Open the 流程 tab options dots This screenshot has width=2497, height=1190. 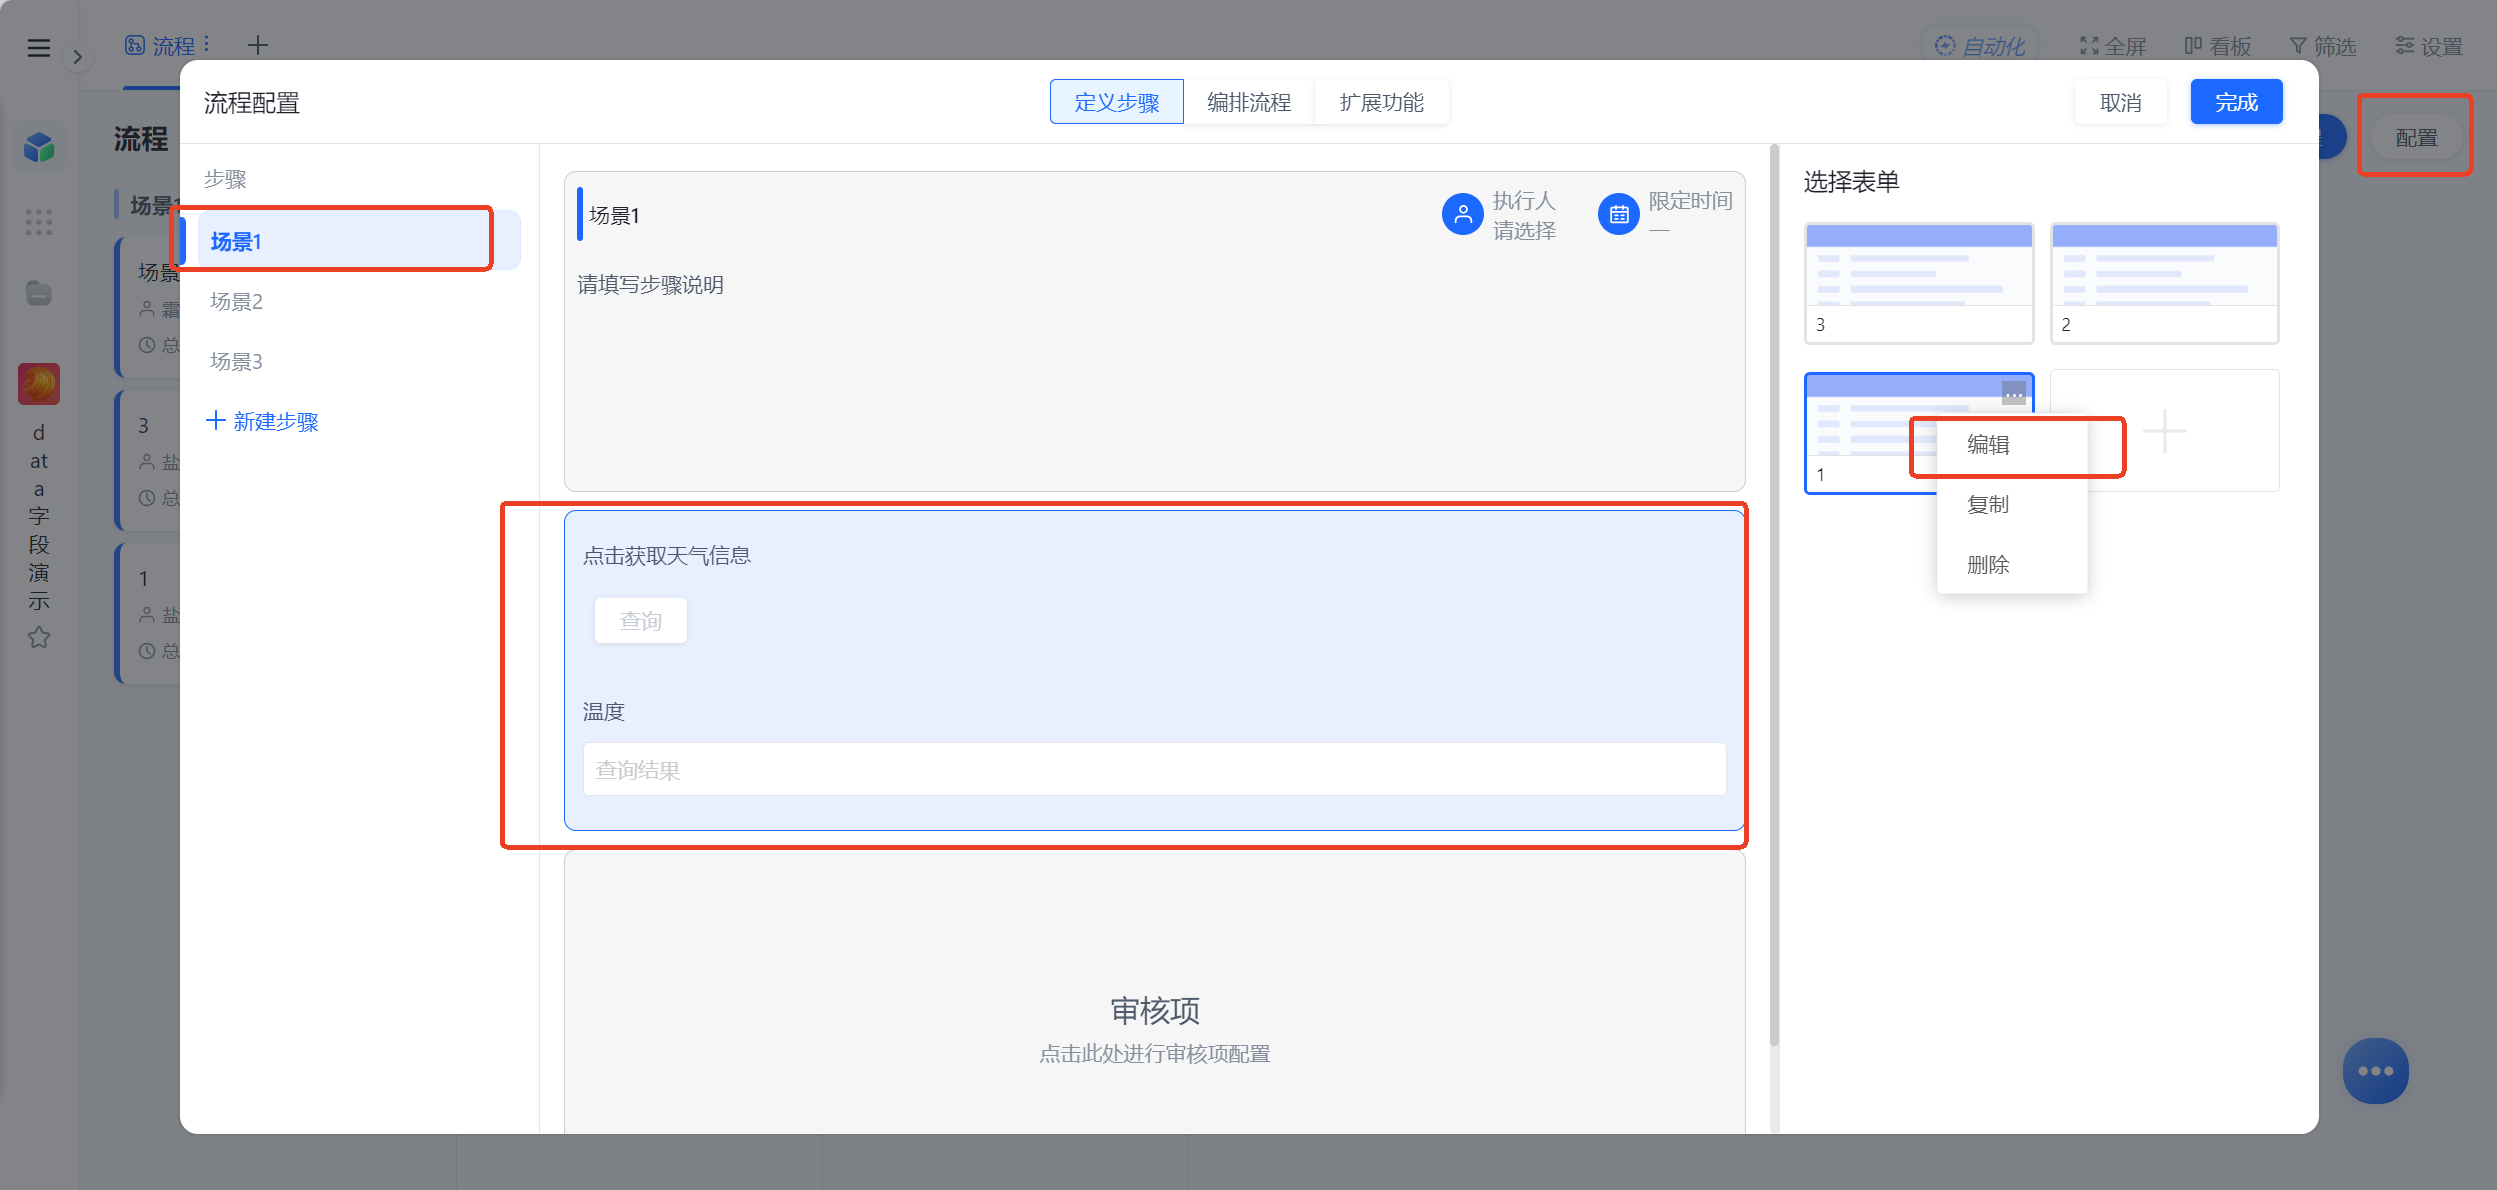(206, 44)
